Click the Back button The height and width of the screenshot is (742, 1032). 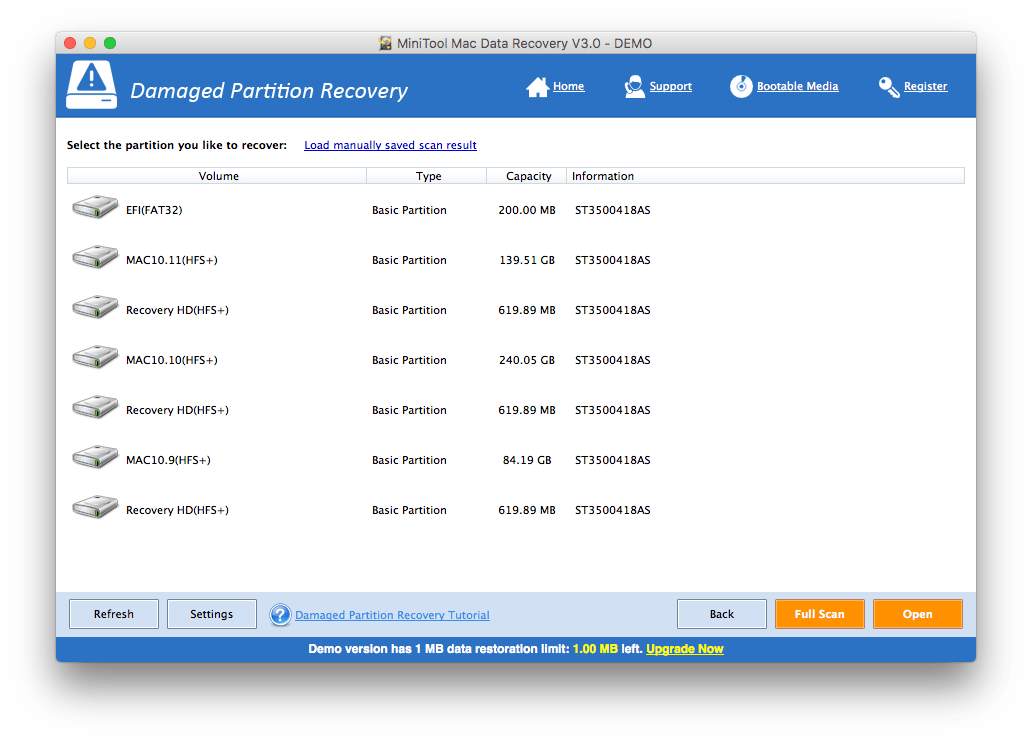point(721,614)
